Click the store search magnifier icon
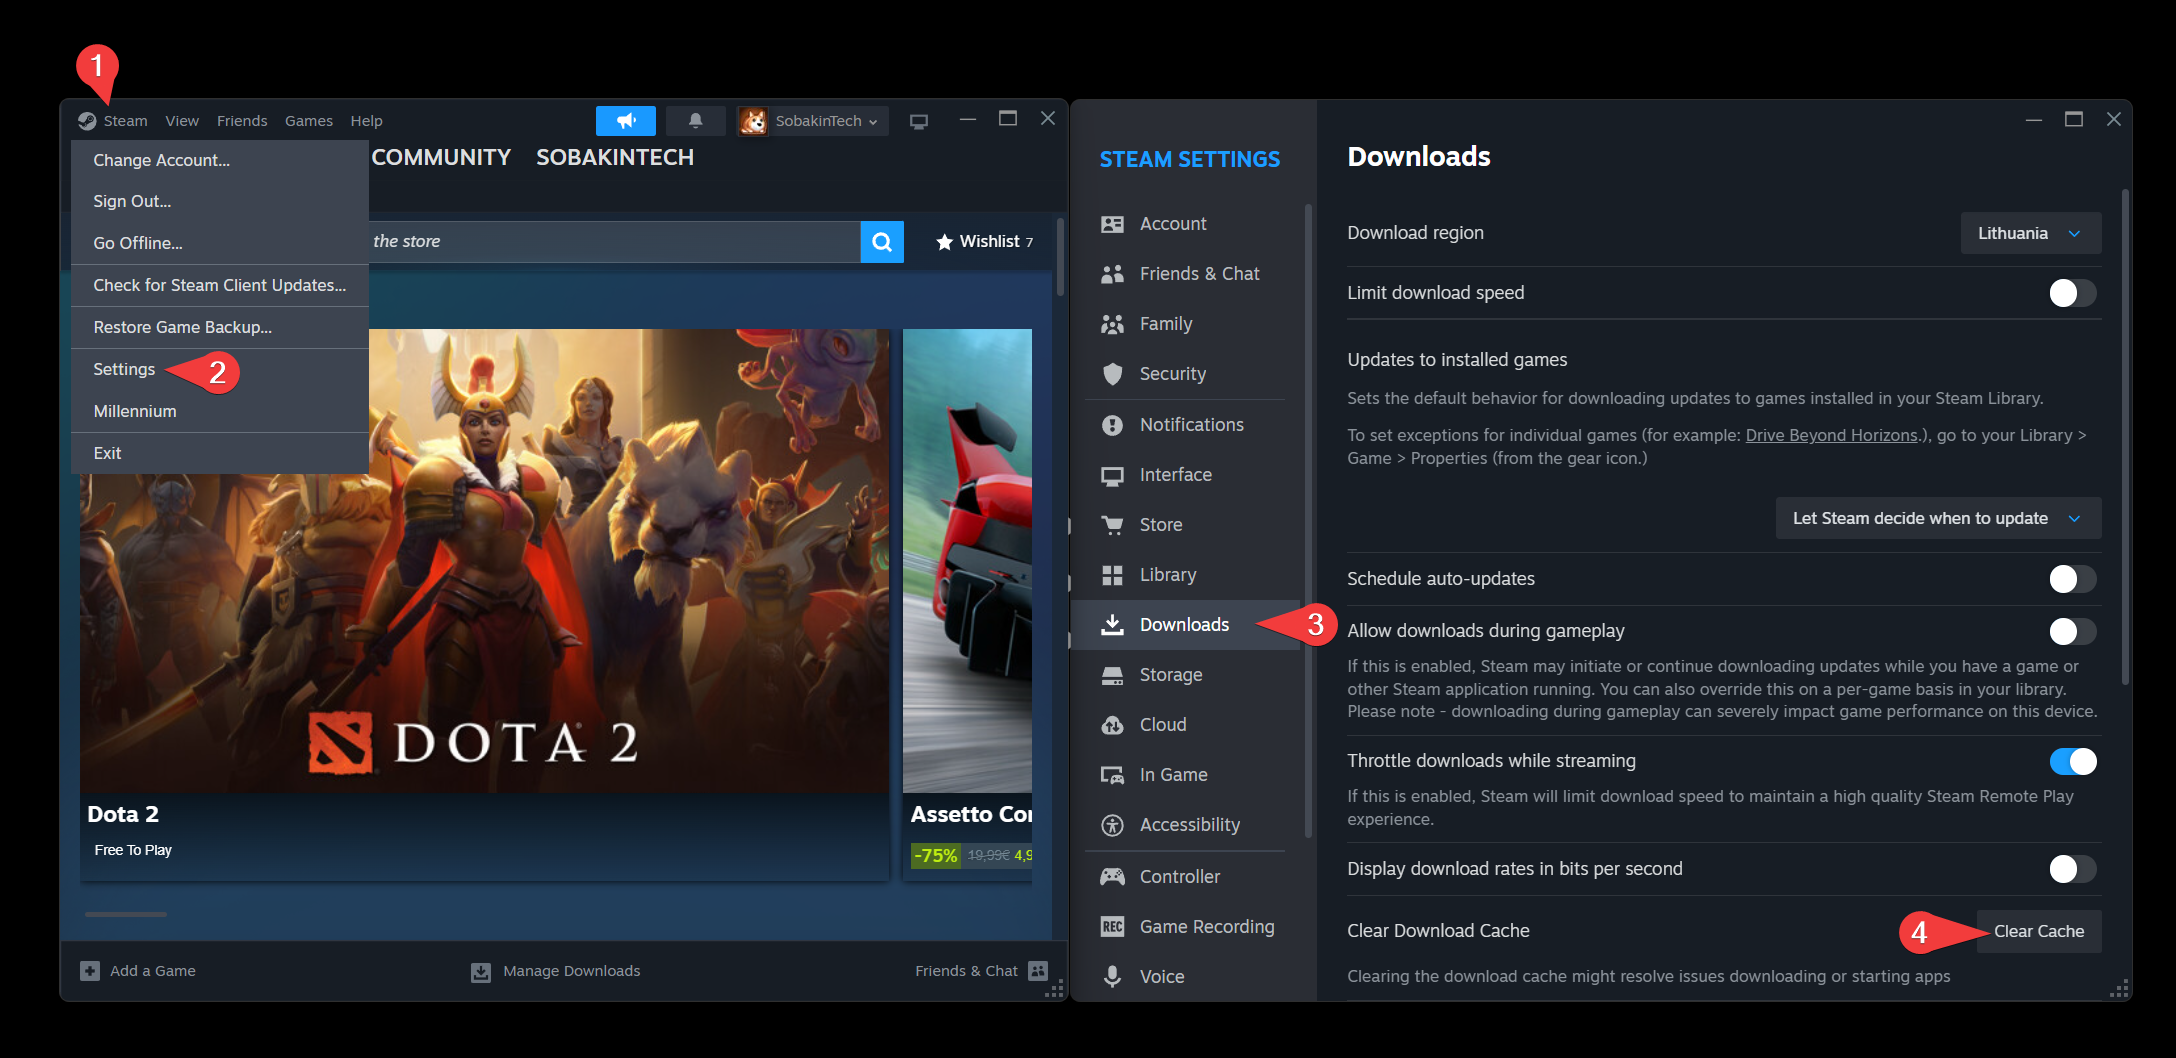This screenshot has width=2176, height=1058. pos(881,242)
